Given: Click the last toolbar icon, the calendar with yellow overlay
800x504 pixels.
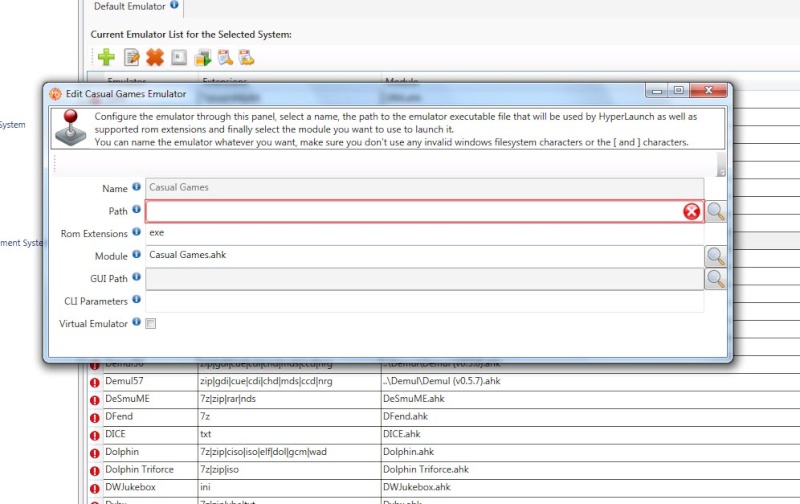Looking at the screenshot, I should click(x=246, y=57).
